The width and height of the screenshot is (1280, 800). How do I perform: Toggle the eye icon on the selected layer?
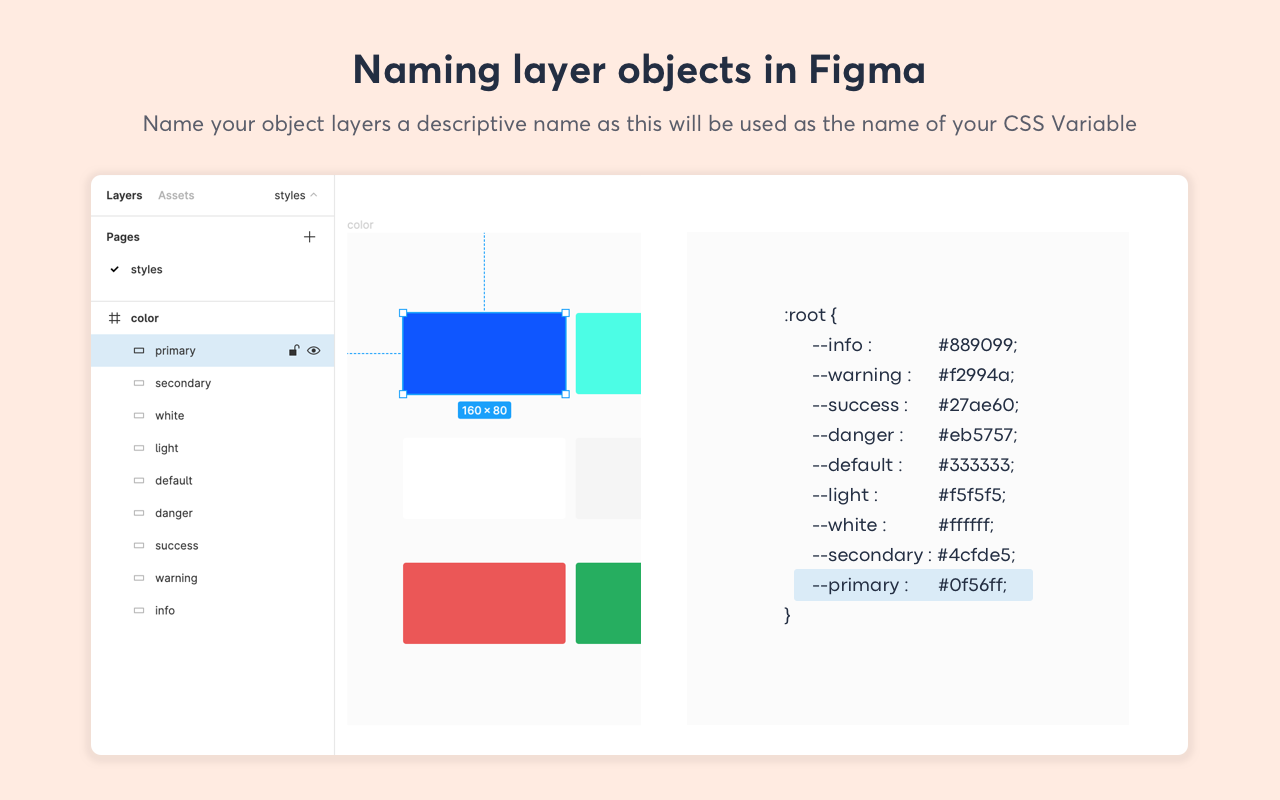click(313, 350)
